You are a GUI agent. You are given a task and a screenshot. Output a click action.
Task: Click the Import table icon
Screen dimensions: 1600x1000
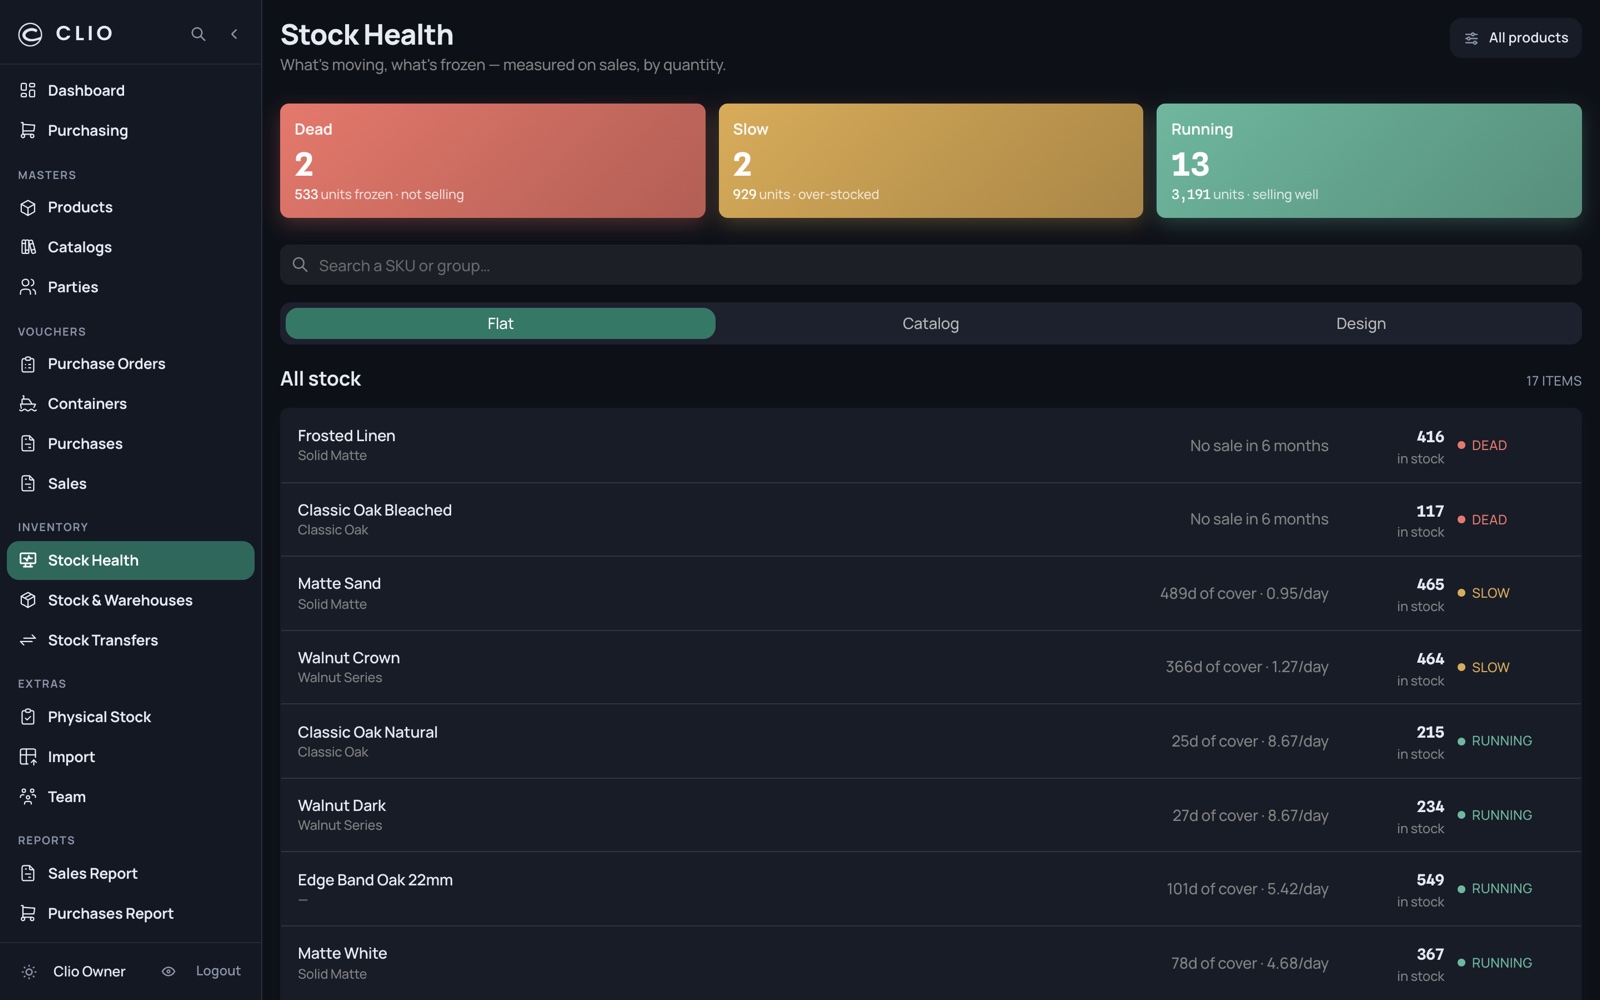click(28, 757)
